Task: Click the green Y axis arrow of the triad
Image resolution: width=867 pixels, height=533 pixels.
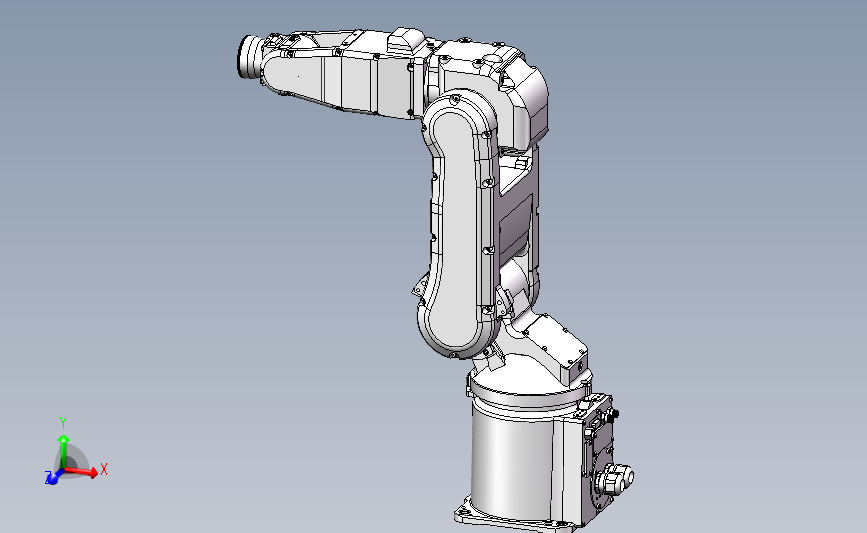Action: coord(64,451)
